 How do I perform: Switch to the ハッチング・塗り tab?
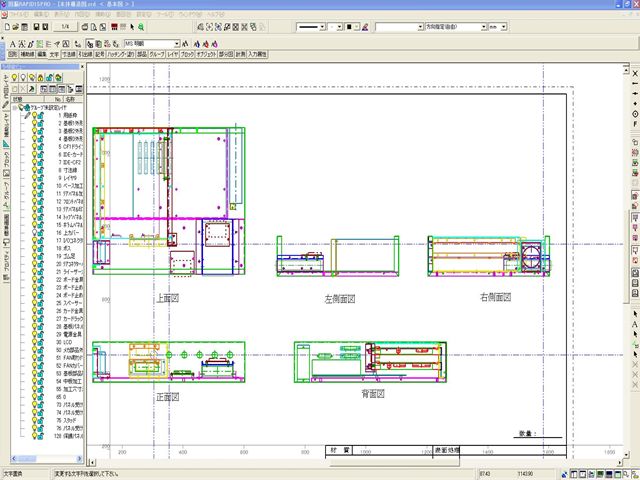click(120, 54)
